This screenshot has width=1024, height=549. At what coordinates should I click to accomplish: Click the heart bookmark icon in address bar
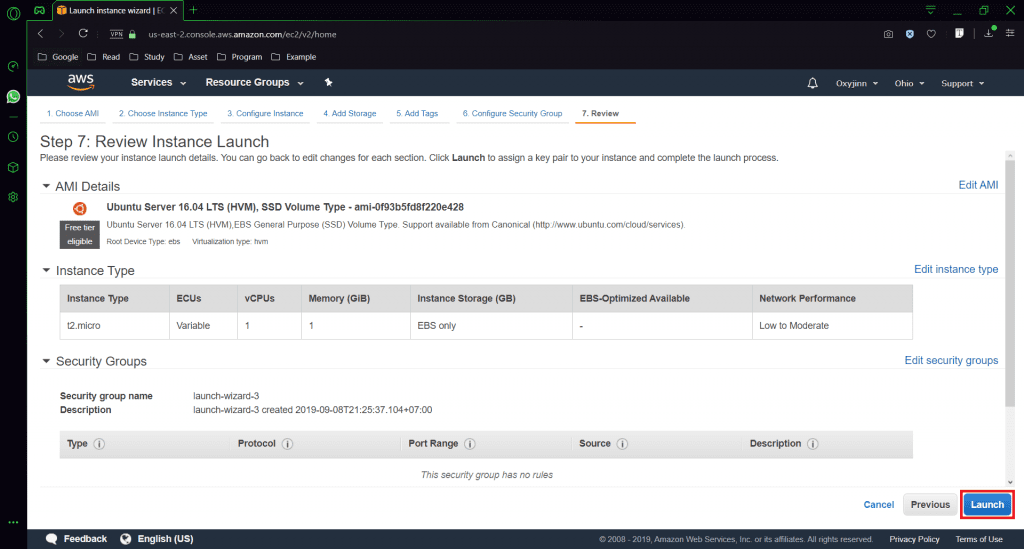point(931,33)
